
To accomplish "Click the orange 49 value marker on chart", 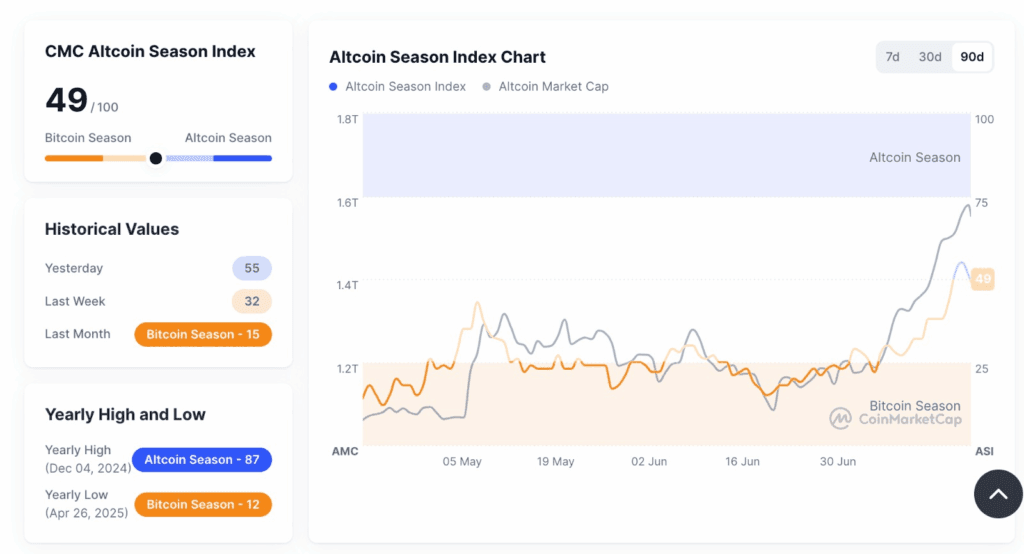I will coord(983,279).
